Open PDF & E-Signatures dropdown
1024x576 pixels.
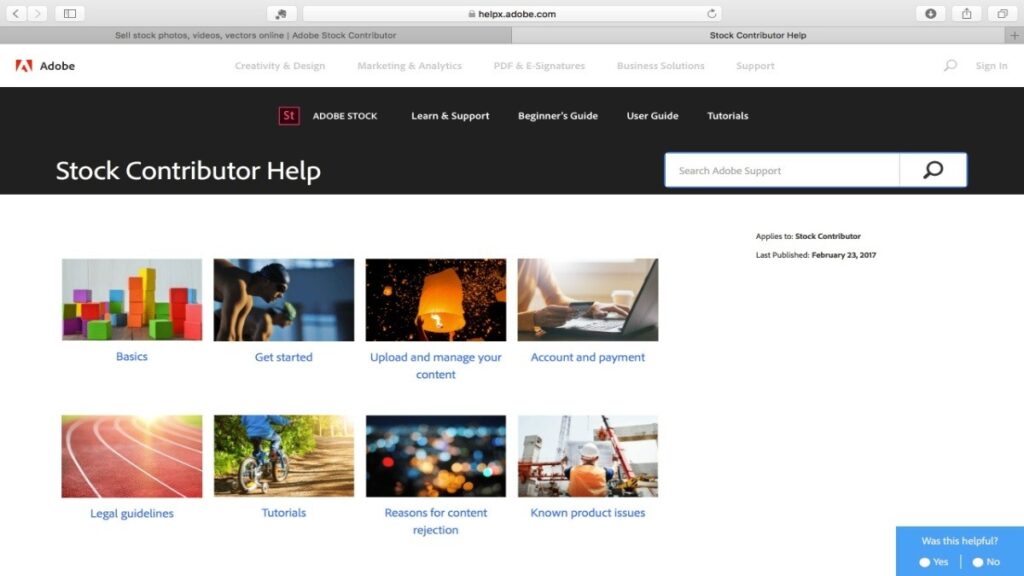pyautogui.click(x=539, y=66)
